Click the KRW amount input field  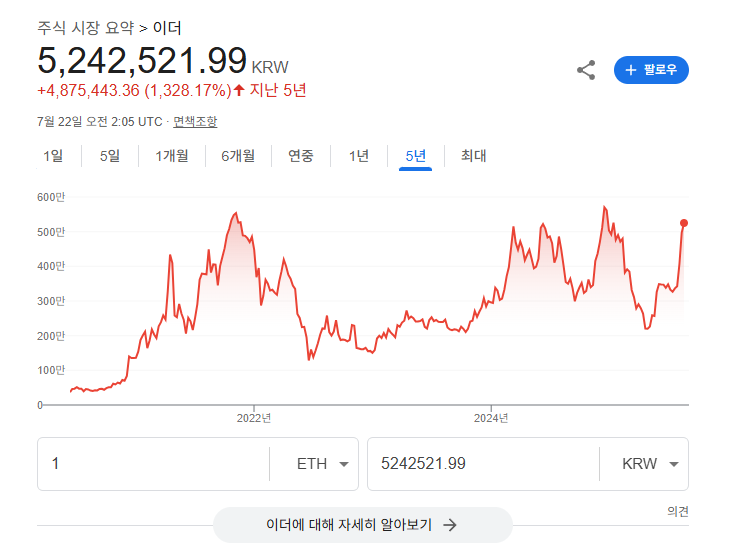click(x=480, y=464)
